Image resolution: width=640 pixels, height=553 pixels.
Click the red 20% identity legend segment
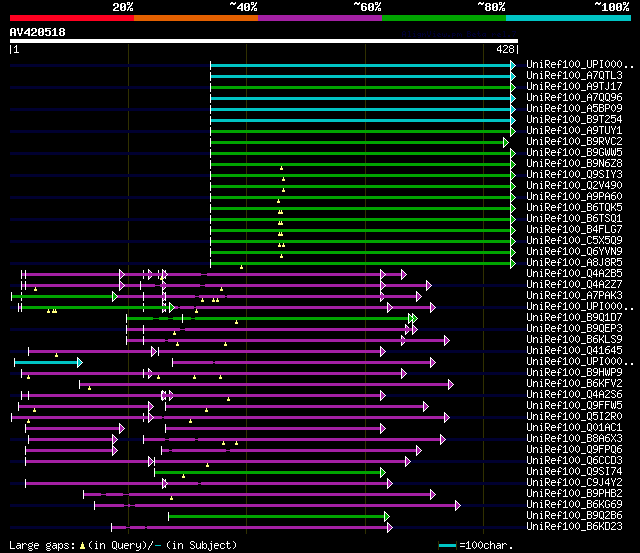tap(72, 18)
